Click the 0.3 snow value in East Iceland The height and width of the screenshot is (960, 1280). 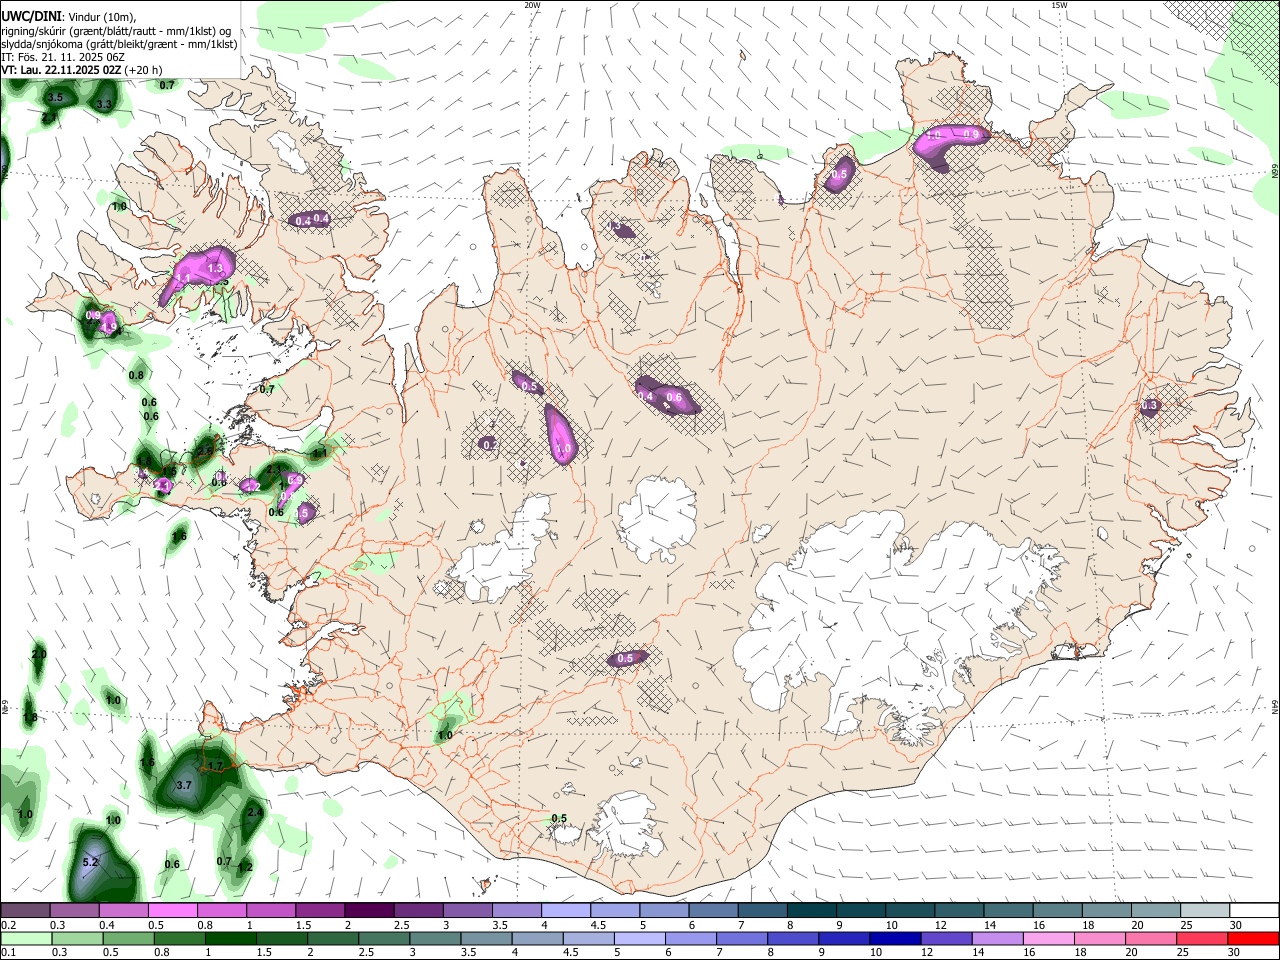(1149, 406)
